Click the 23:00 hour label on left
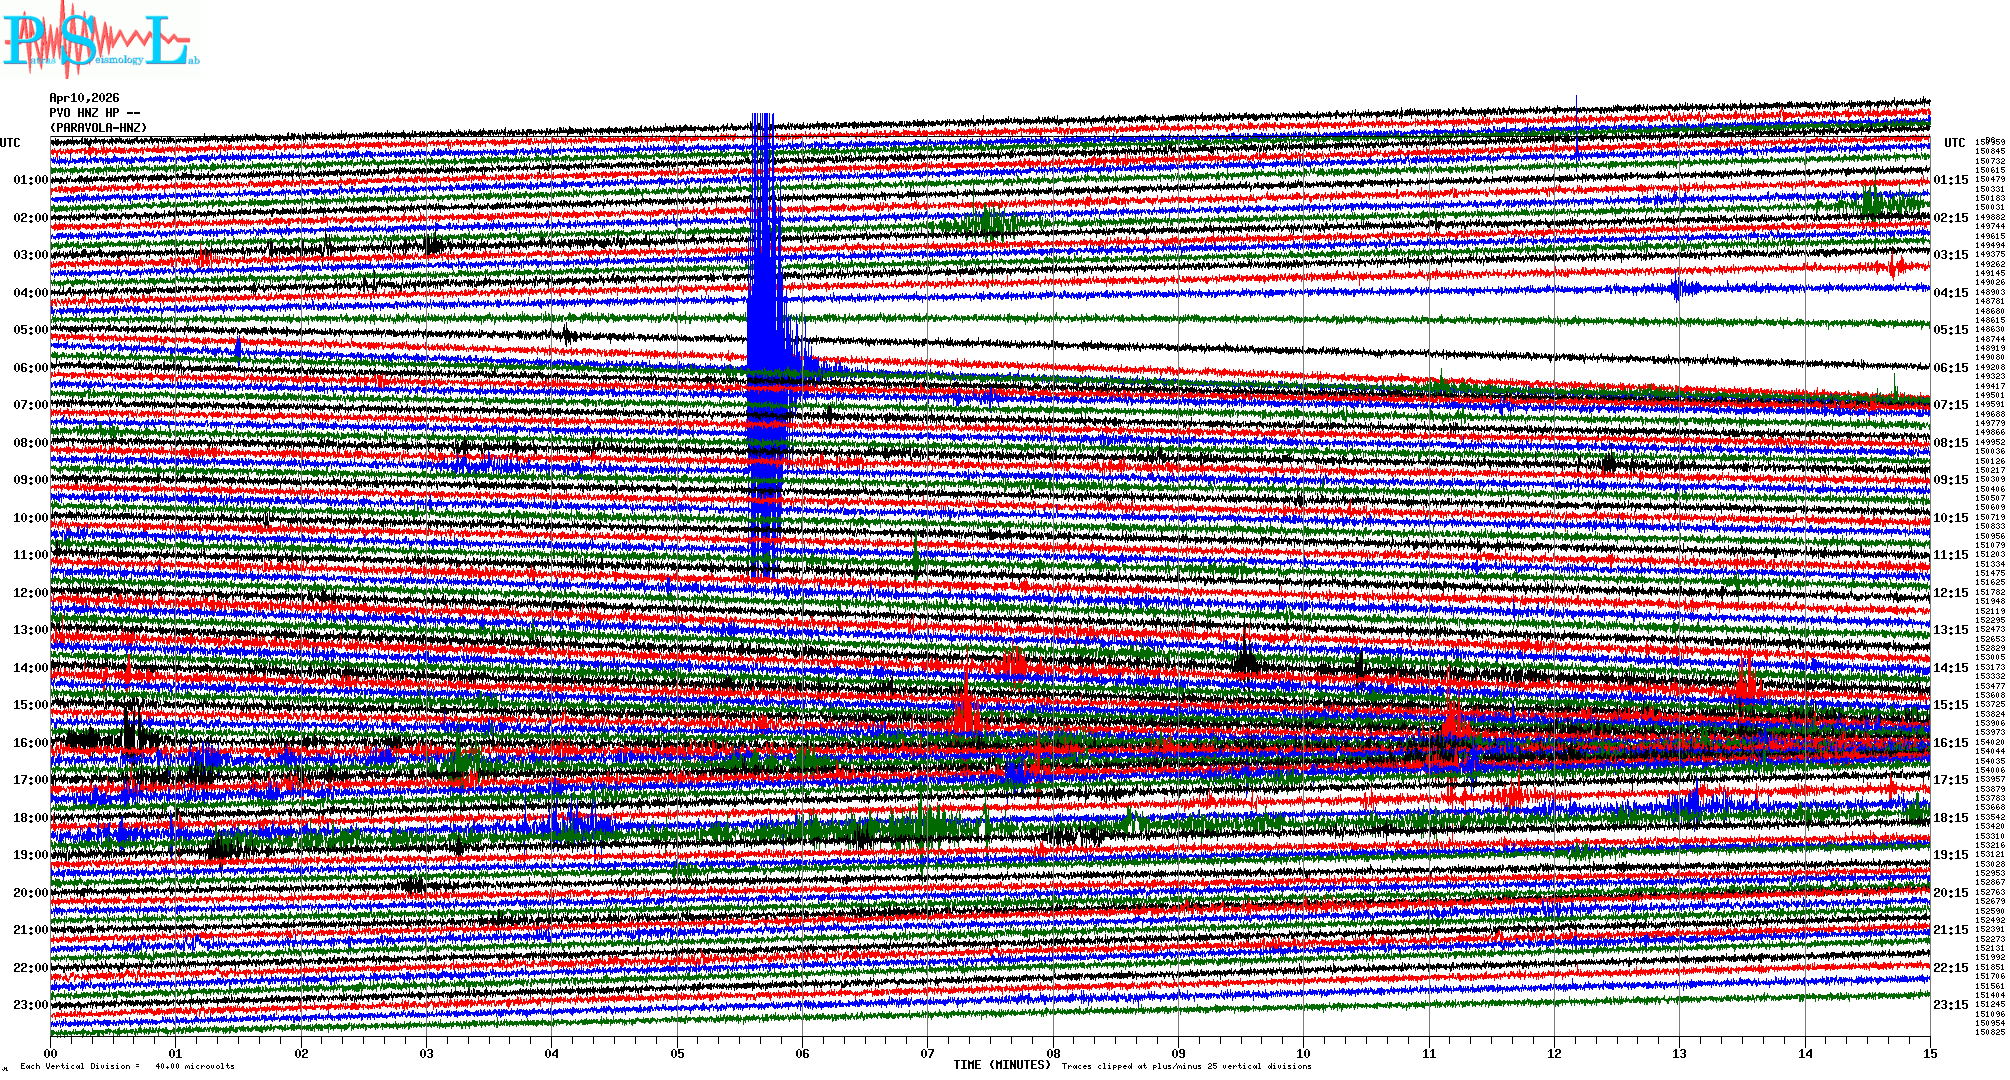The width and height of the screenshot is (2010, 1080). point(30,1005)
